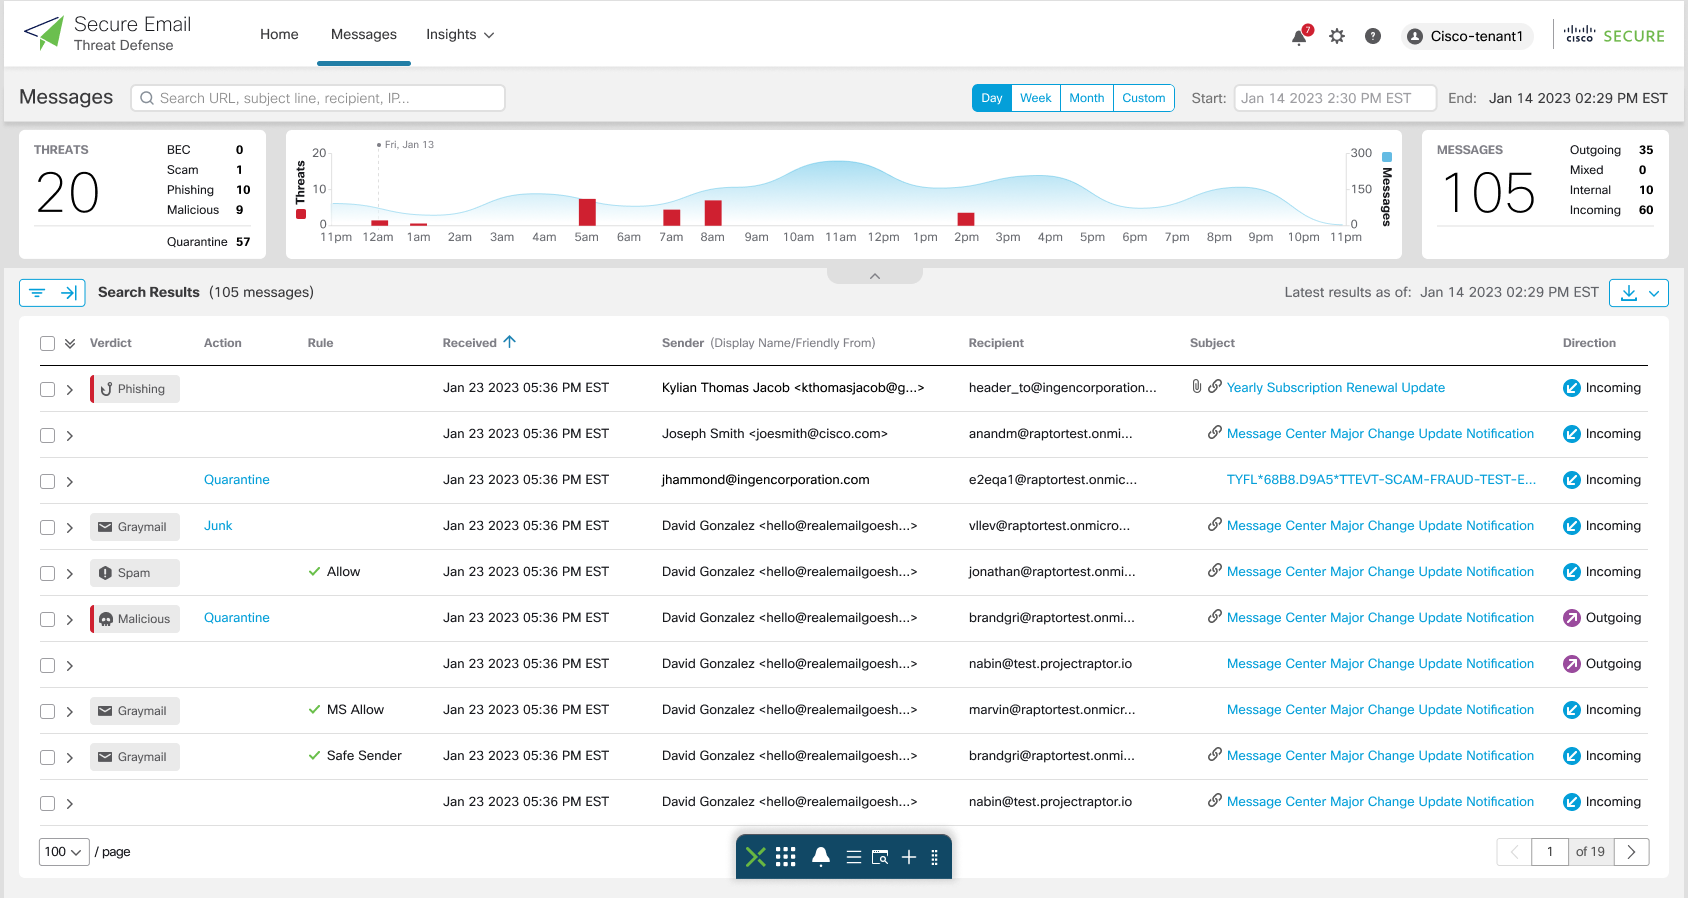Viewport: 1688px width, 898px height.
Task: Choose the Custom time range
Action: coord(1143,98)
